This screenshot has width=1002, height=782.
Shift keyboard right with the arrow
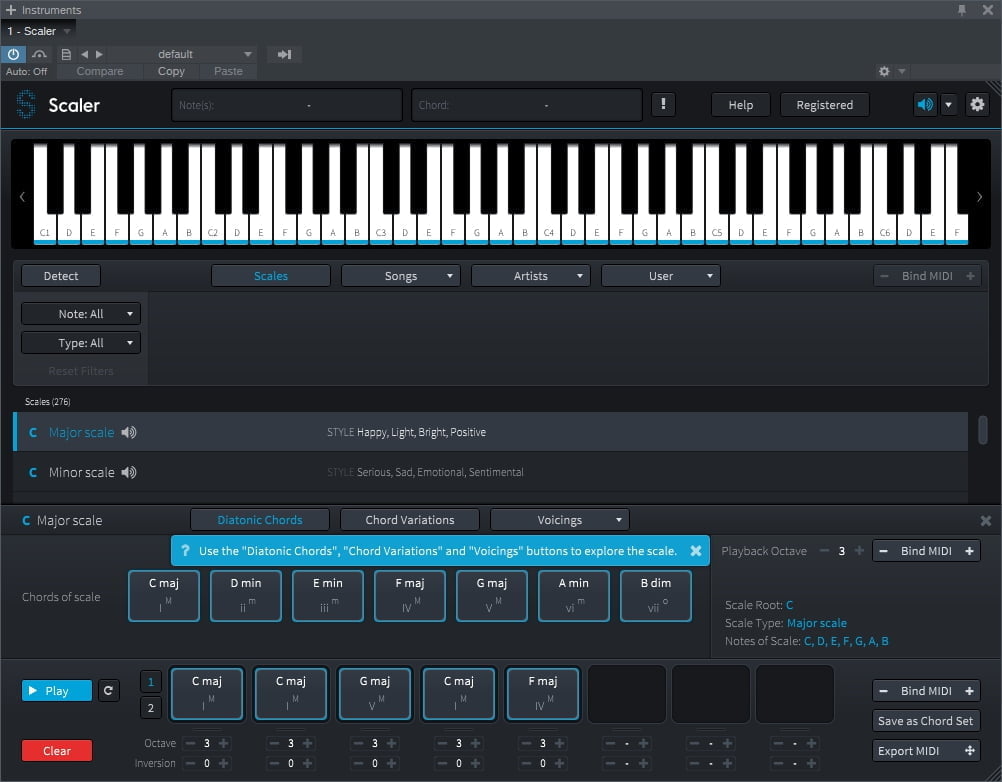pos(979,197)
